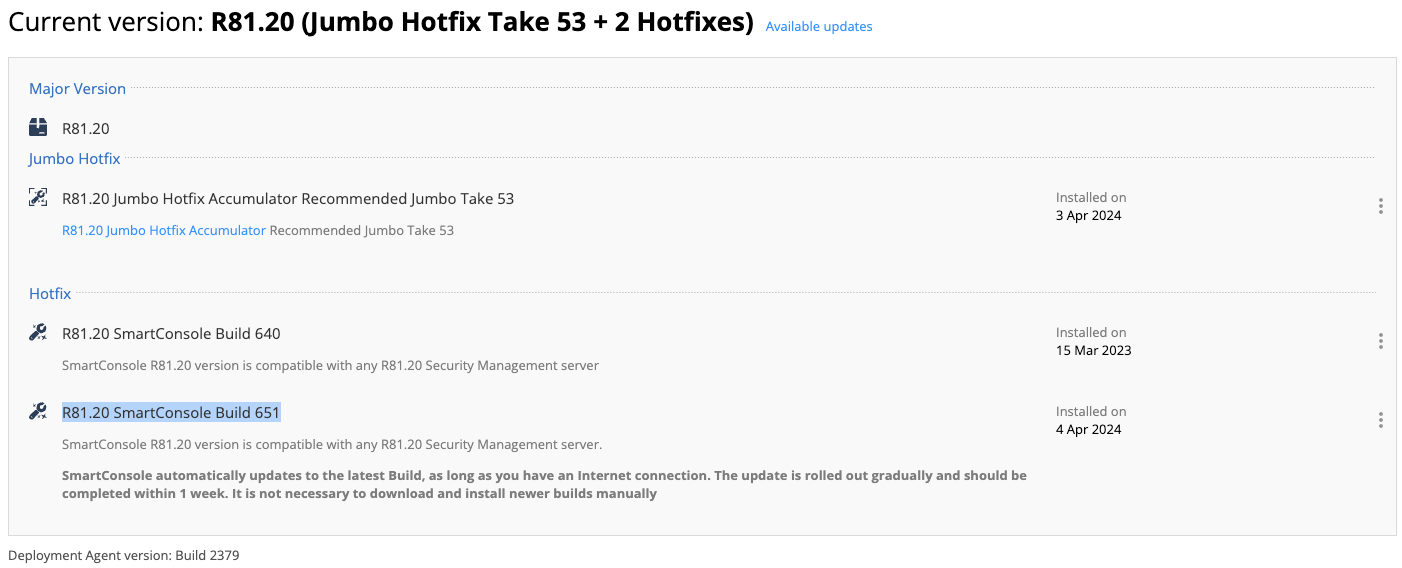
Task: Click the R81.20 major version entry text
Action: pyautogui.click(x=86, y=129)
